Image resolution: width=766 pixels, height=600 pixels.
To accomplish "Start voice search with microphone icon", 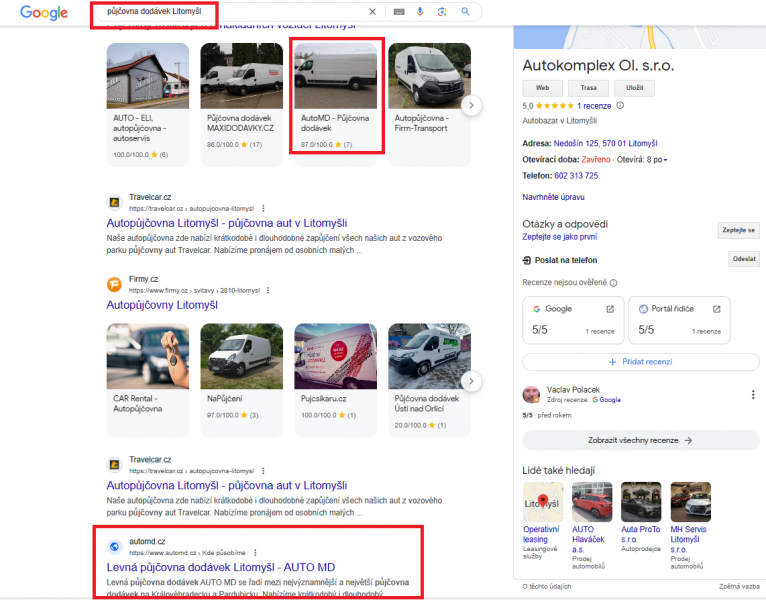I will tap(420, 12).
